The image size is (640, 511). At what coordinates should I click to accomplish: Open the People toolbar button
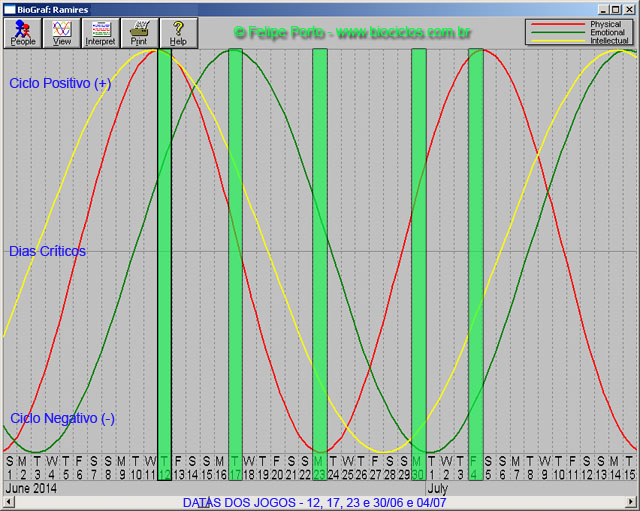click(x=23, y=33)
